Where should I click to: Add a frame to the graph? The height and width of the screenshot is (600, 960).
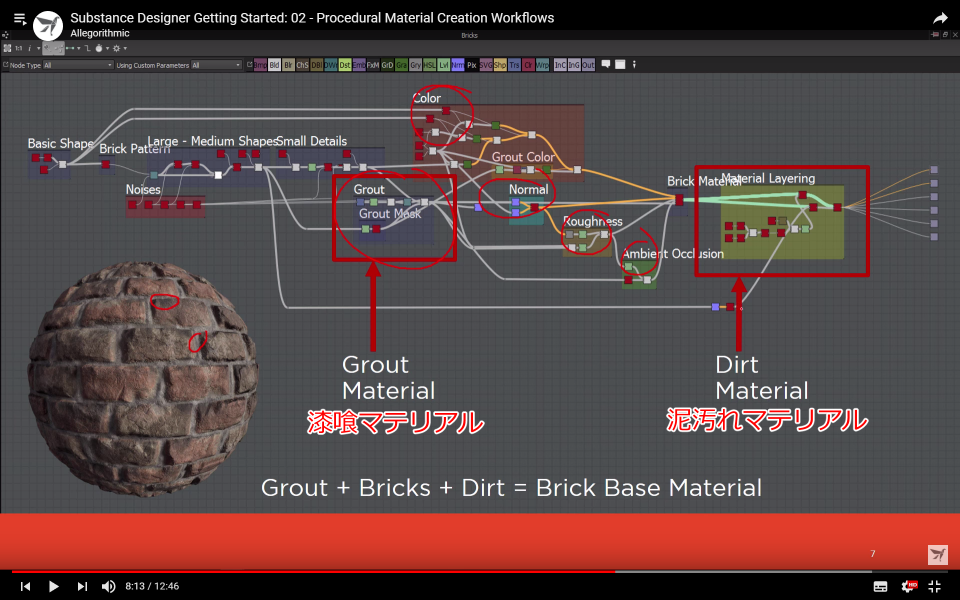click(620, 64)
